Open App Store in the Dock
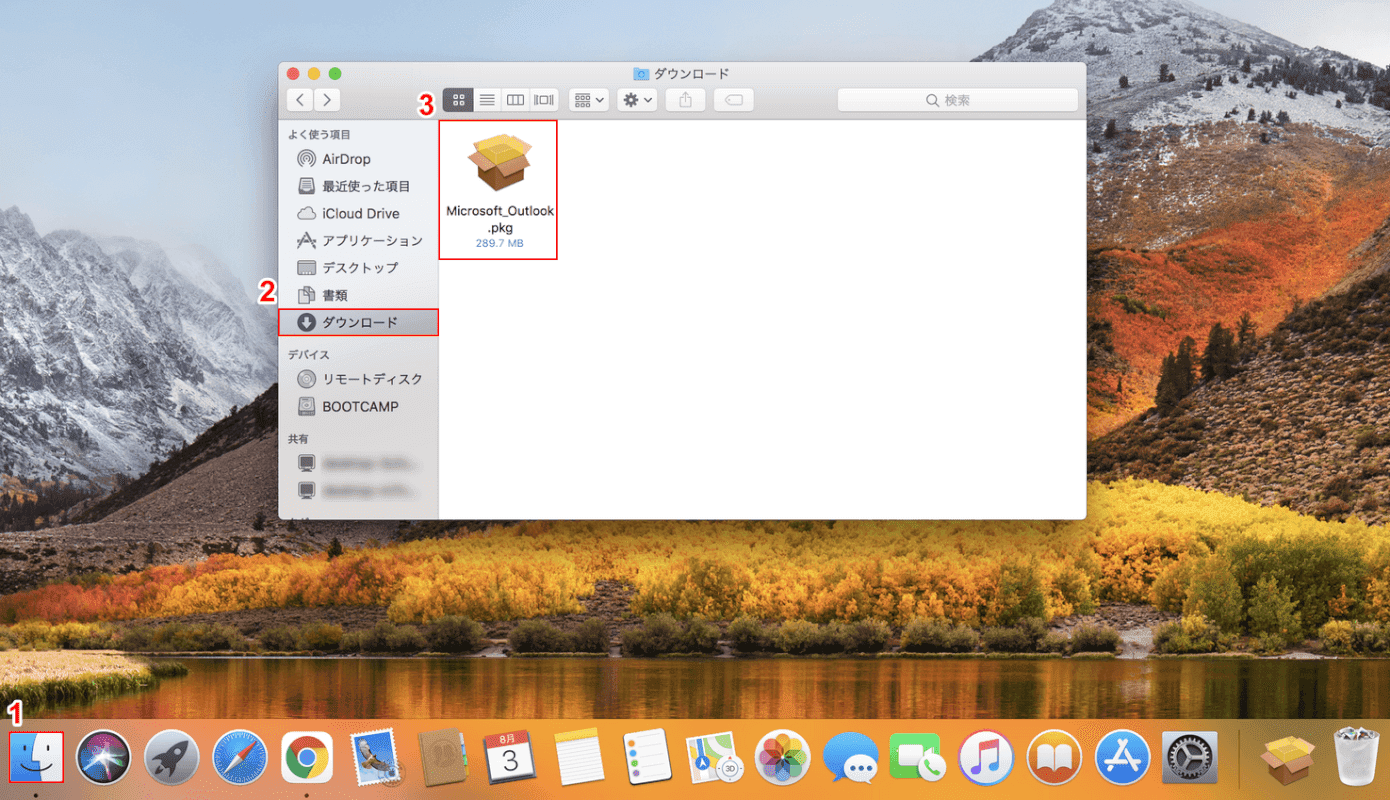 (1122, 757)
